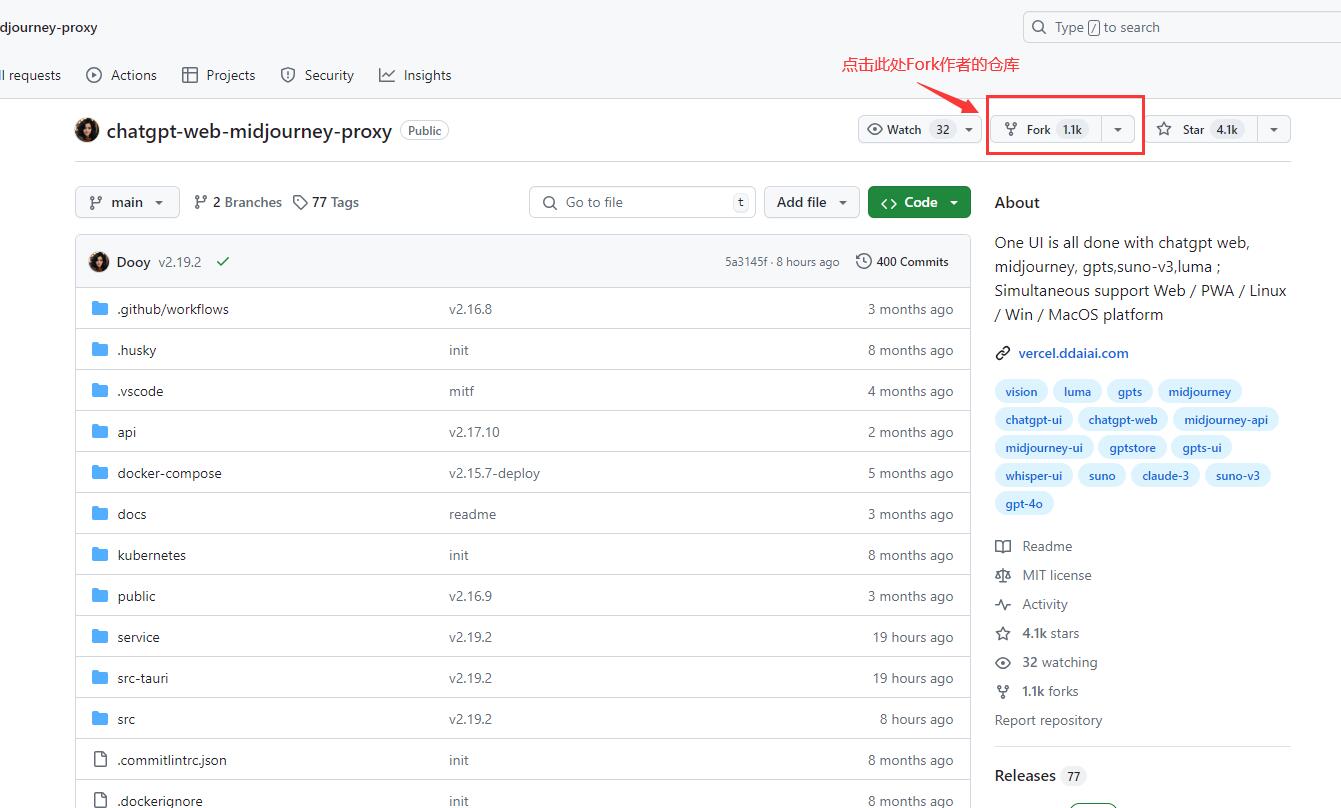Click the Dooy commit author avatar
The height and width of the screenshot is (808, 1341).
point(99,262)
